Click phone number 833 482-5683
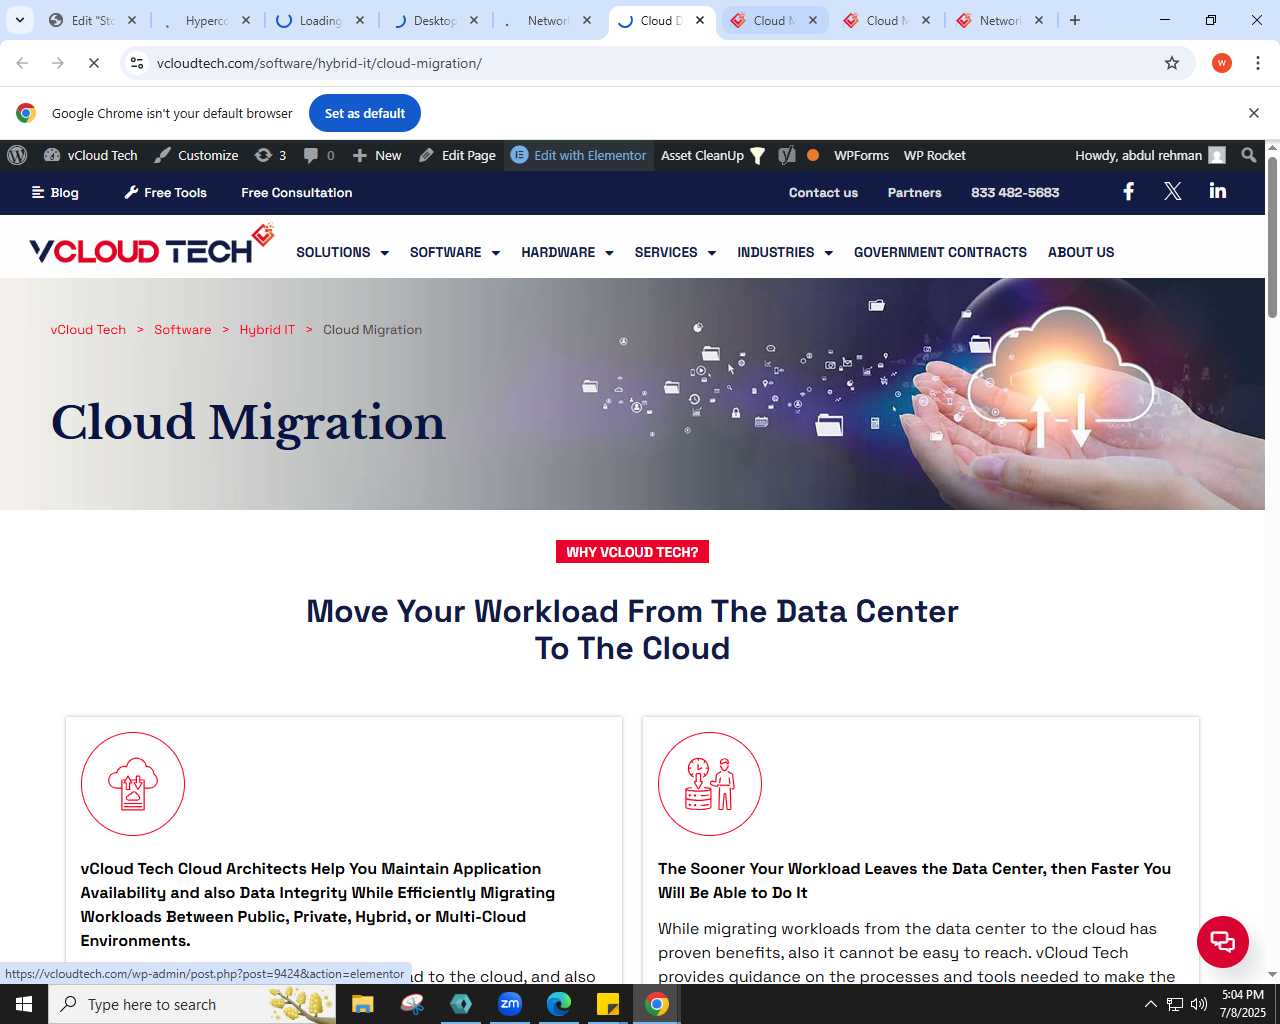Viewport: 1280px width, 1024px height. point(1015,193)
